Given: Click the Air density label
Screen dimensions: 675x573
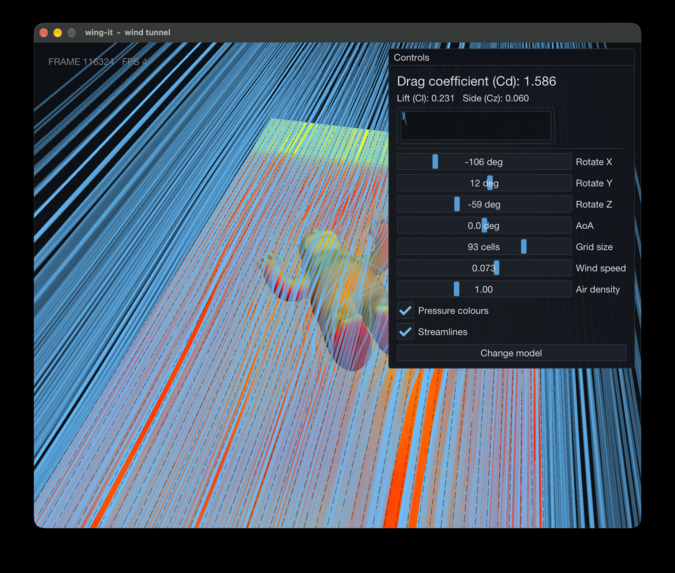Looking at the screenshot, I should 598,289.
